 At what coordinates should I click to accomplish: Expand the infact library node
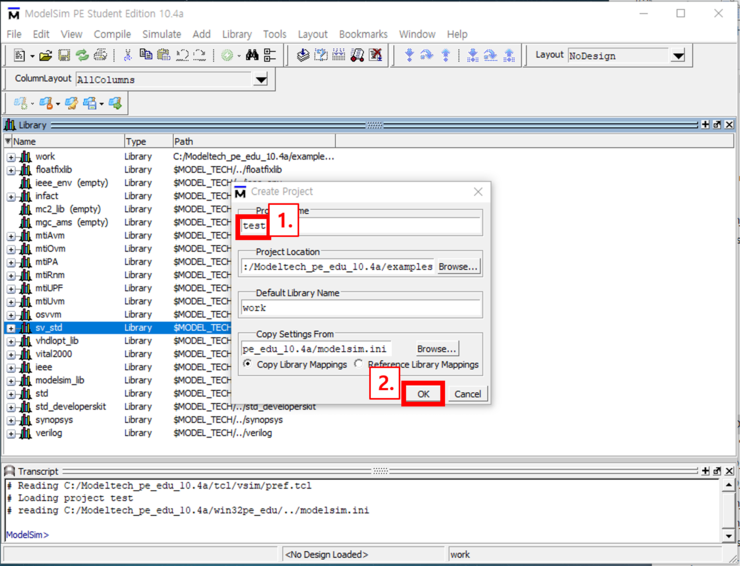[11, 197]
